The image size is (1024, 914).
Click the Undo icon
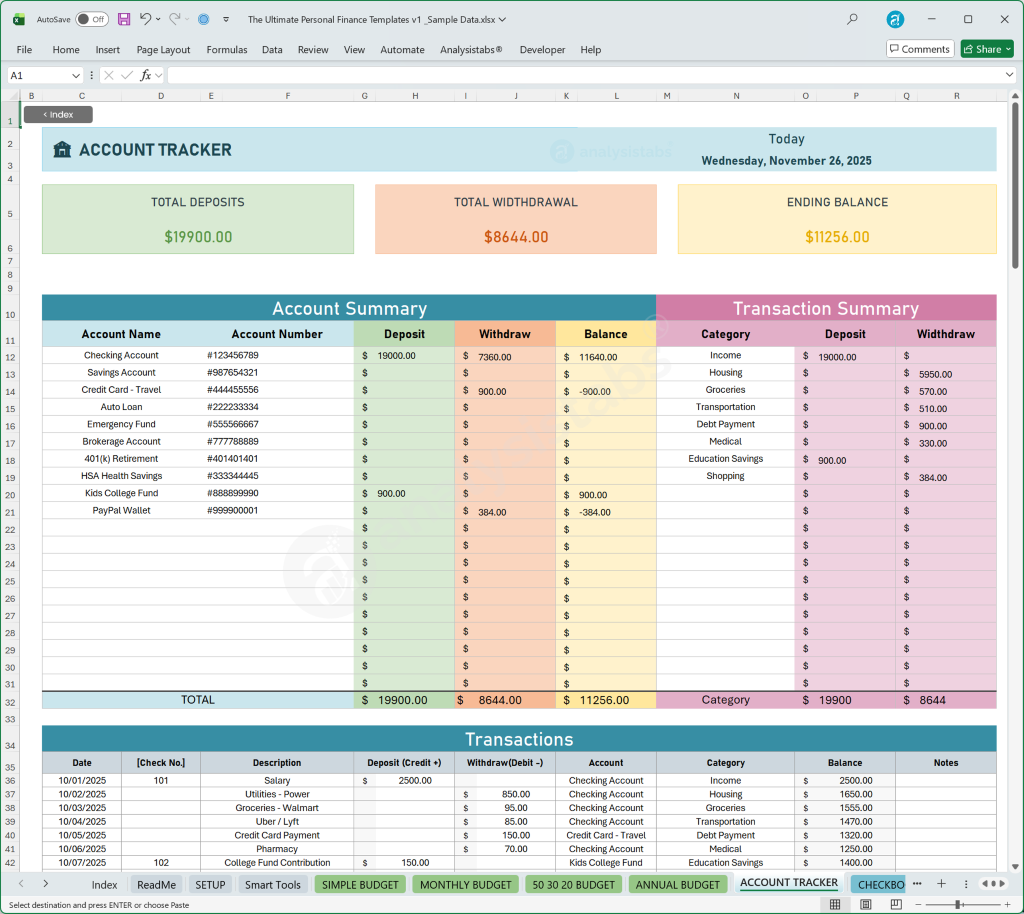145,19
